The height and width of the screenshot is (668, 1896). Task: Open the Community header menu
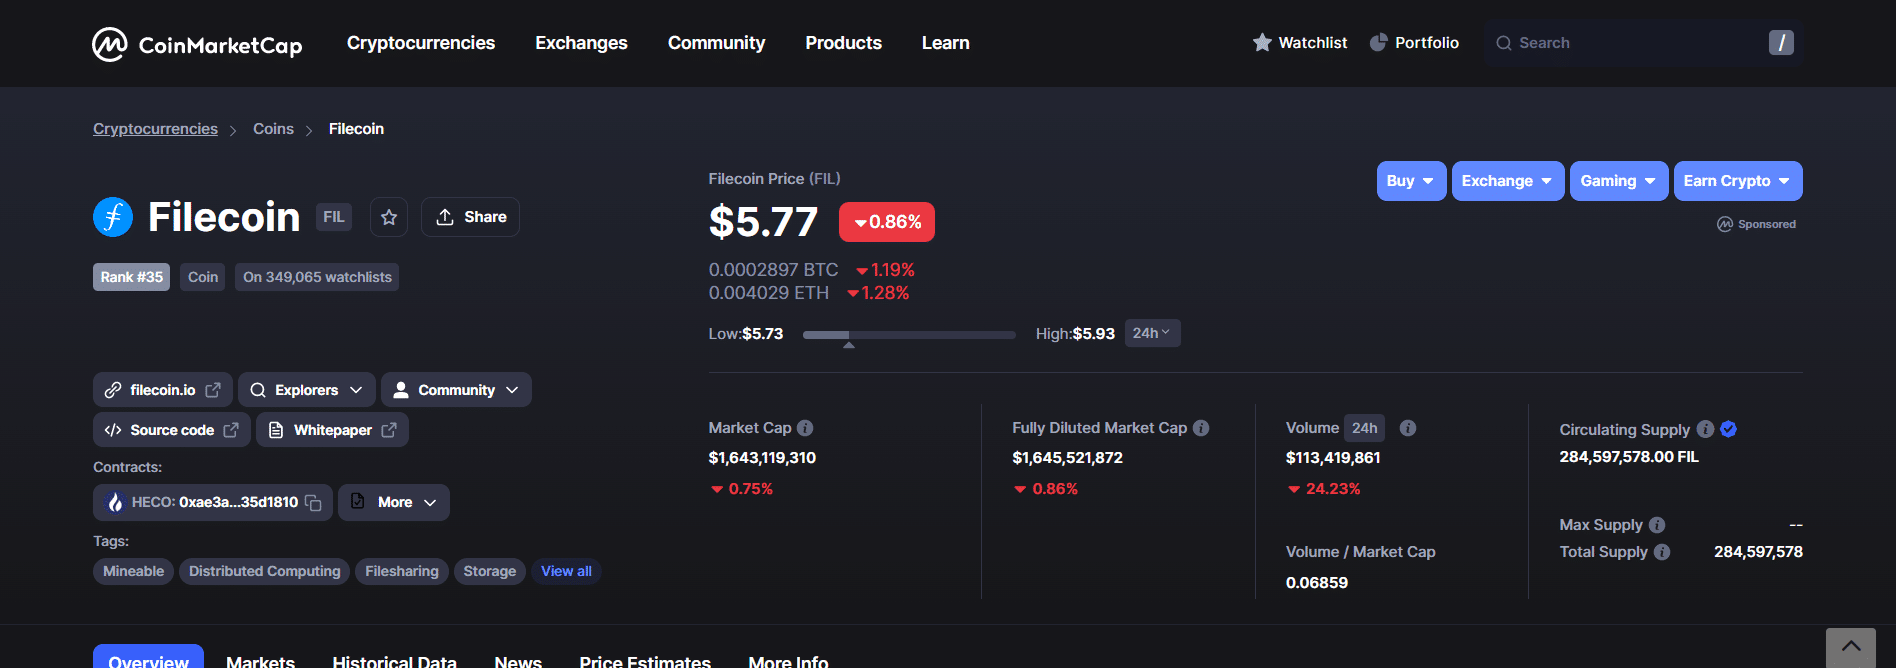[x=716, y=43]
